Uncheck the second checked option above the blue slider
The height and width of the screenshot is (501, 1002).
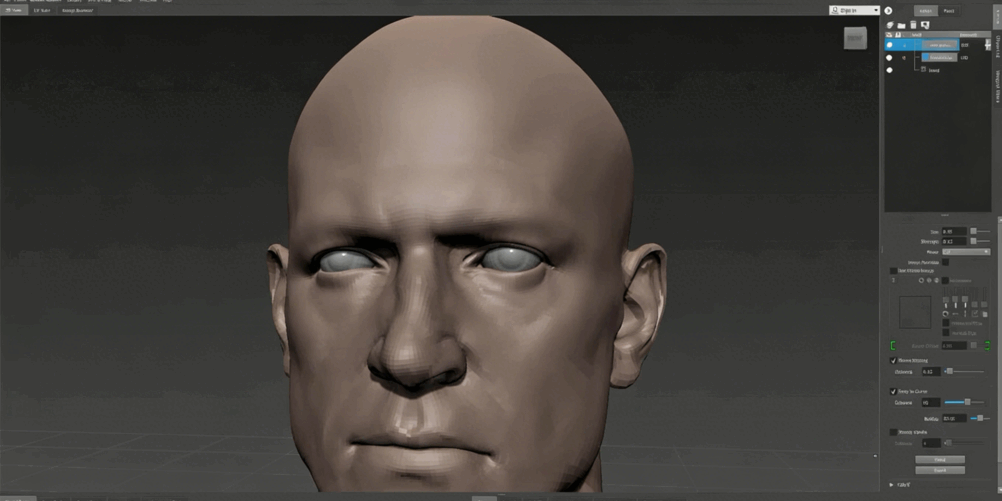[x=893, y=391]
